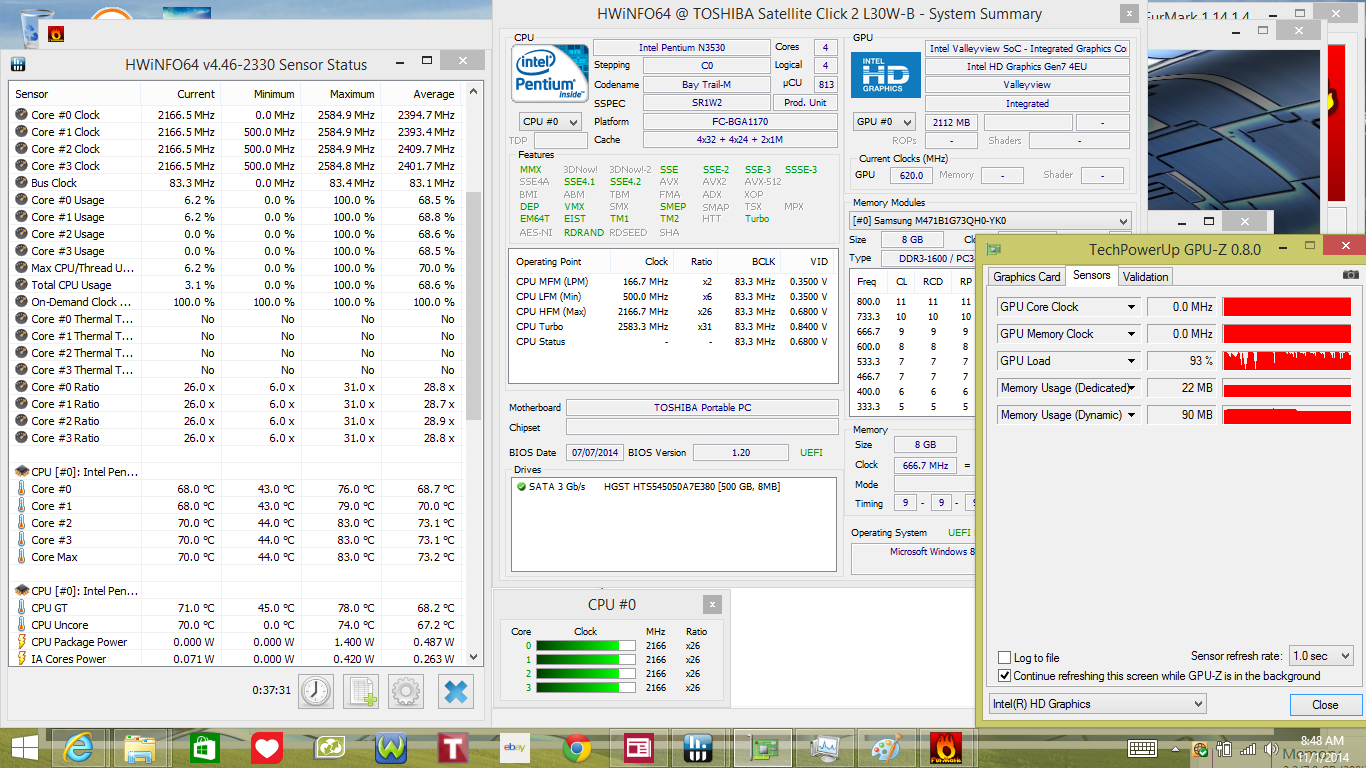The image size is (1366, 768).
Task: Open the CPU #0 selector dropdown
Action: coord(550,122)
